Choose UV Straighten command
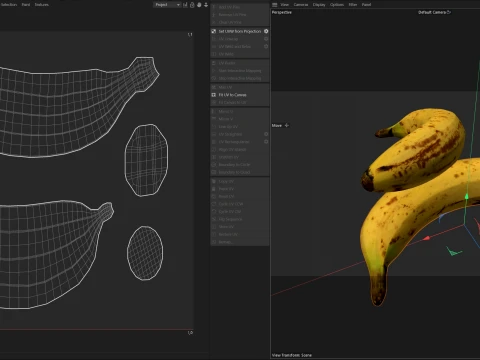 240,134
